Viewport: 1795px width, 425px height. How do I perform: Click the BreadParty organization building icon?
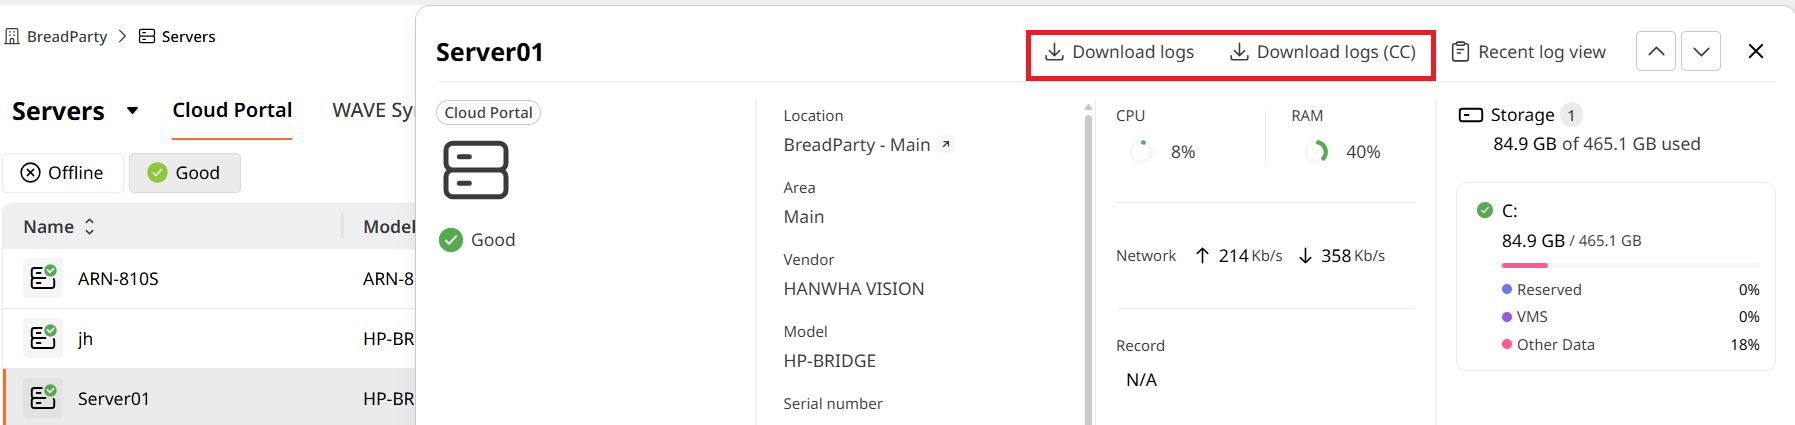point(12,36)
